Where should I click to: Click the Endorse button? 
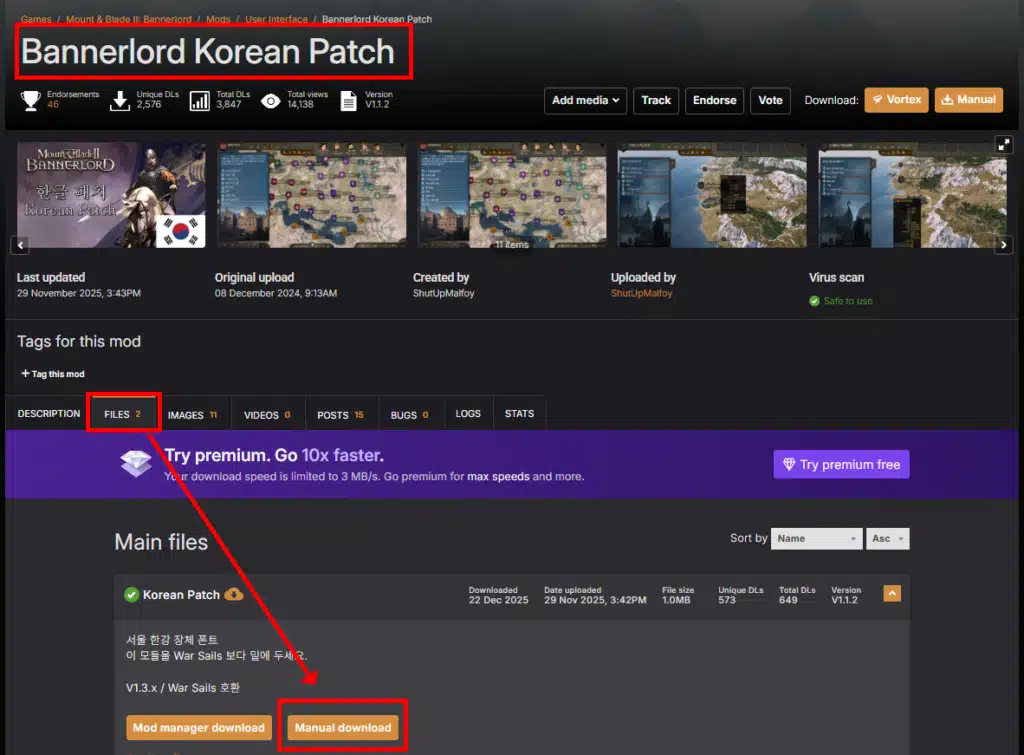pyautogui.click(x=714, y=101)
